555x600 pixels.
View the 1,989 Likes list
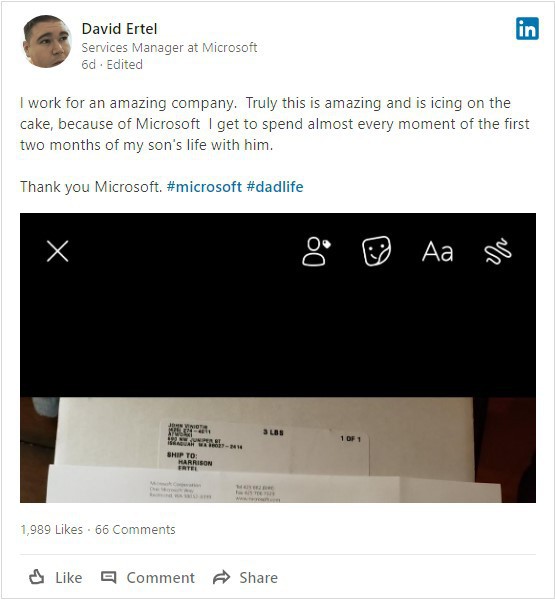click(x=51, y=530)
